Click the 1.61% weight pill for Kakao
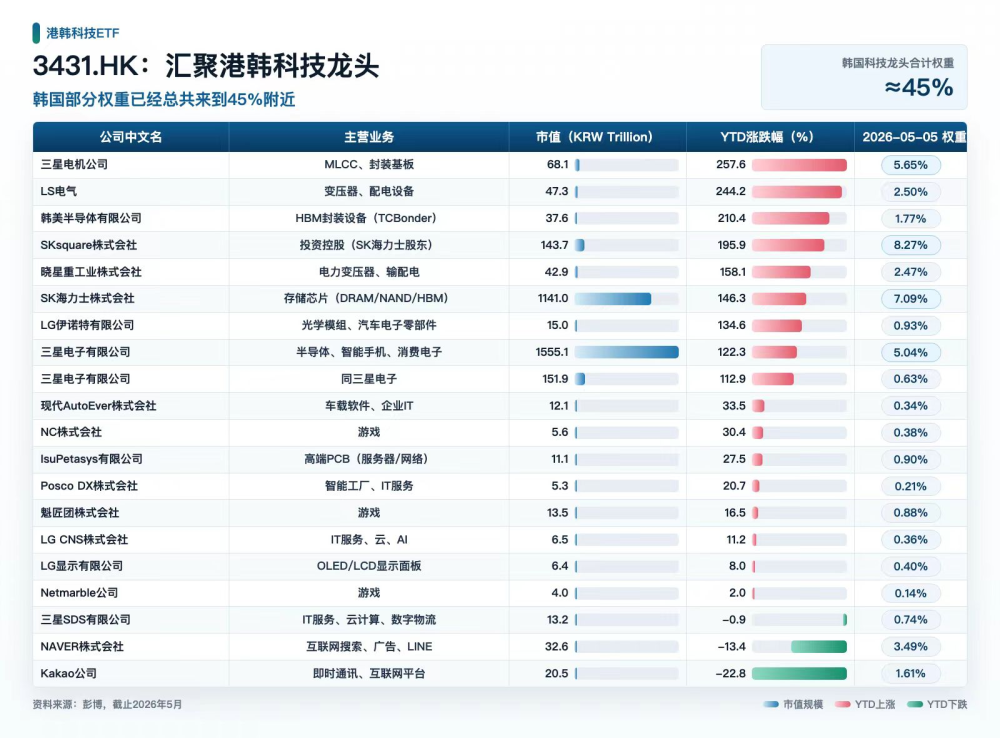The width and height of the screenshot is (1000, 738). coord(910,673)
